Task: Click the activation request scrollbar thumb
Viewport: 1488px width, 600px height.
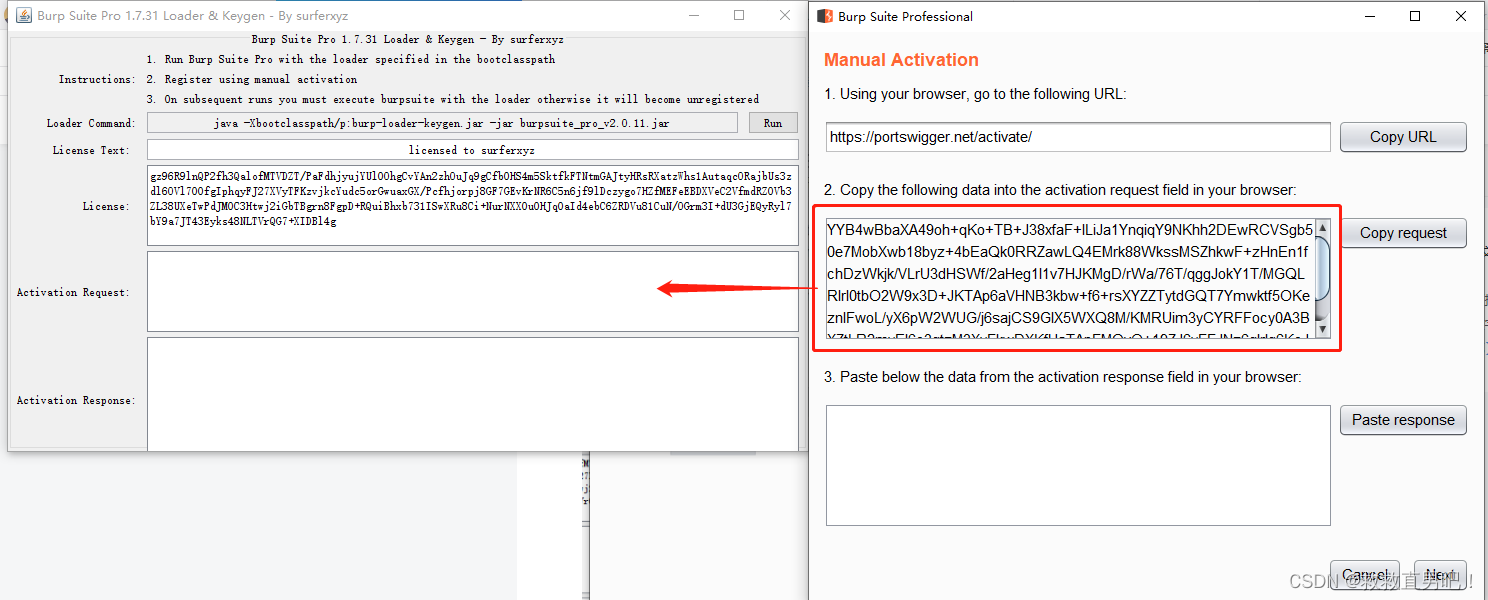Action: (x=1322, y=268)
